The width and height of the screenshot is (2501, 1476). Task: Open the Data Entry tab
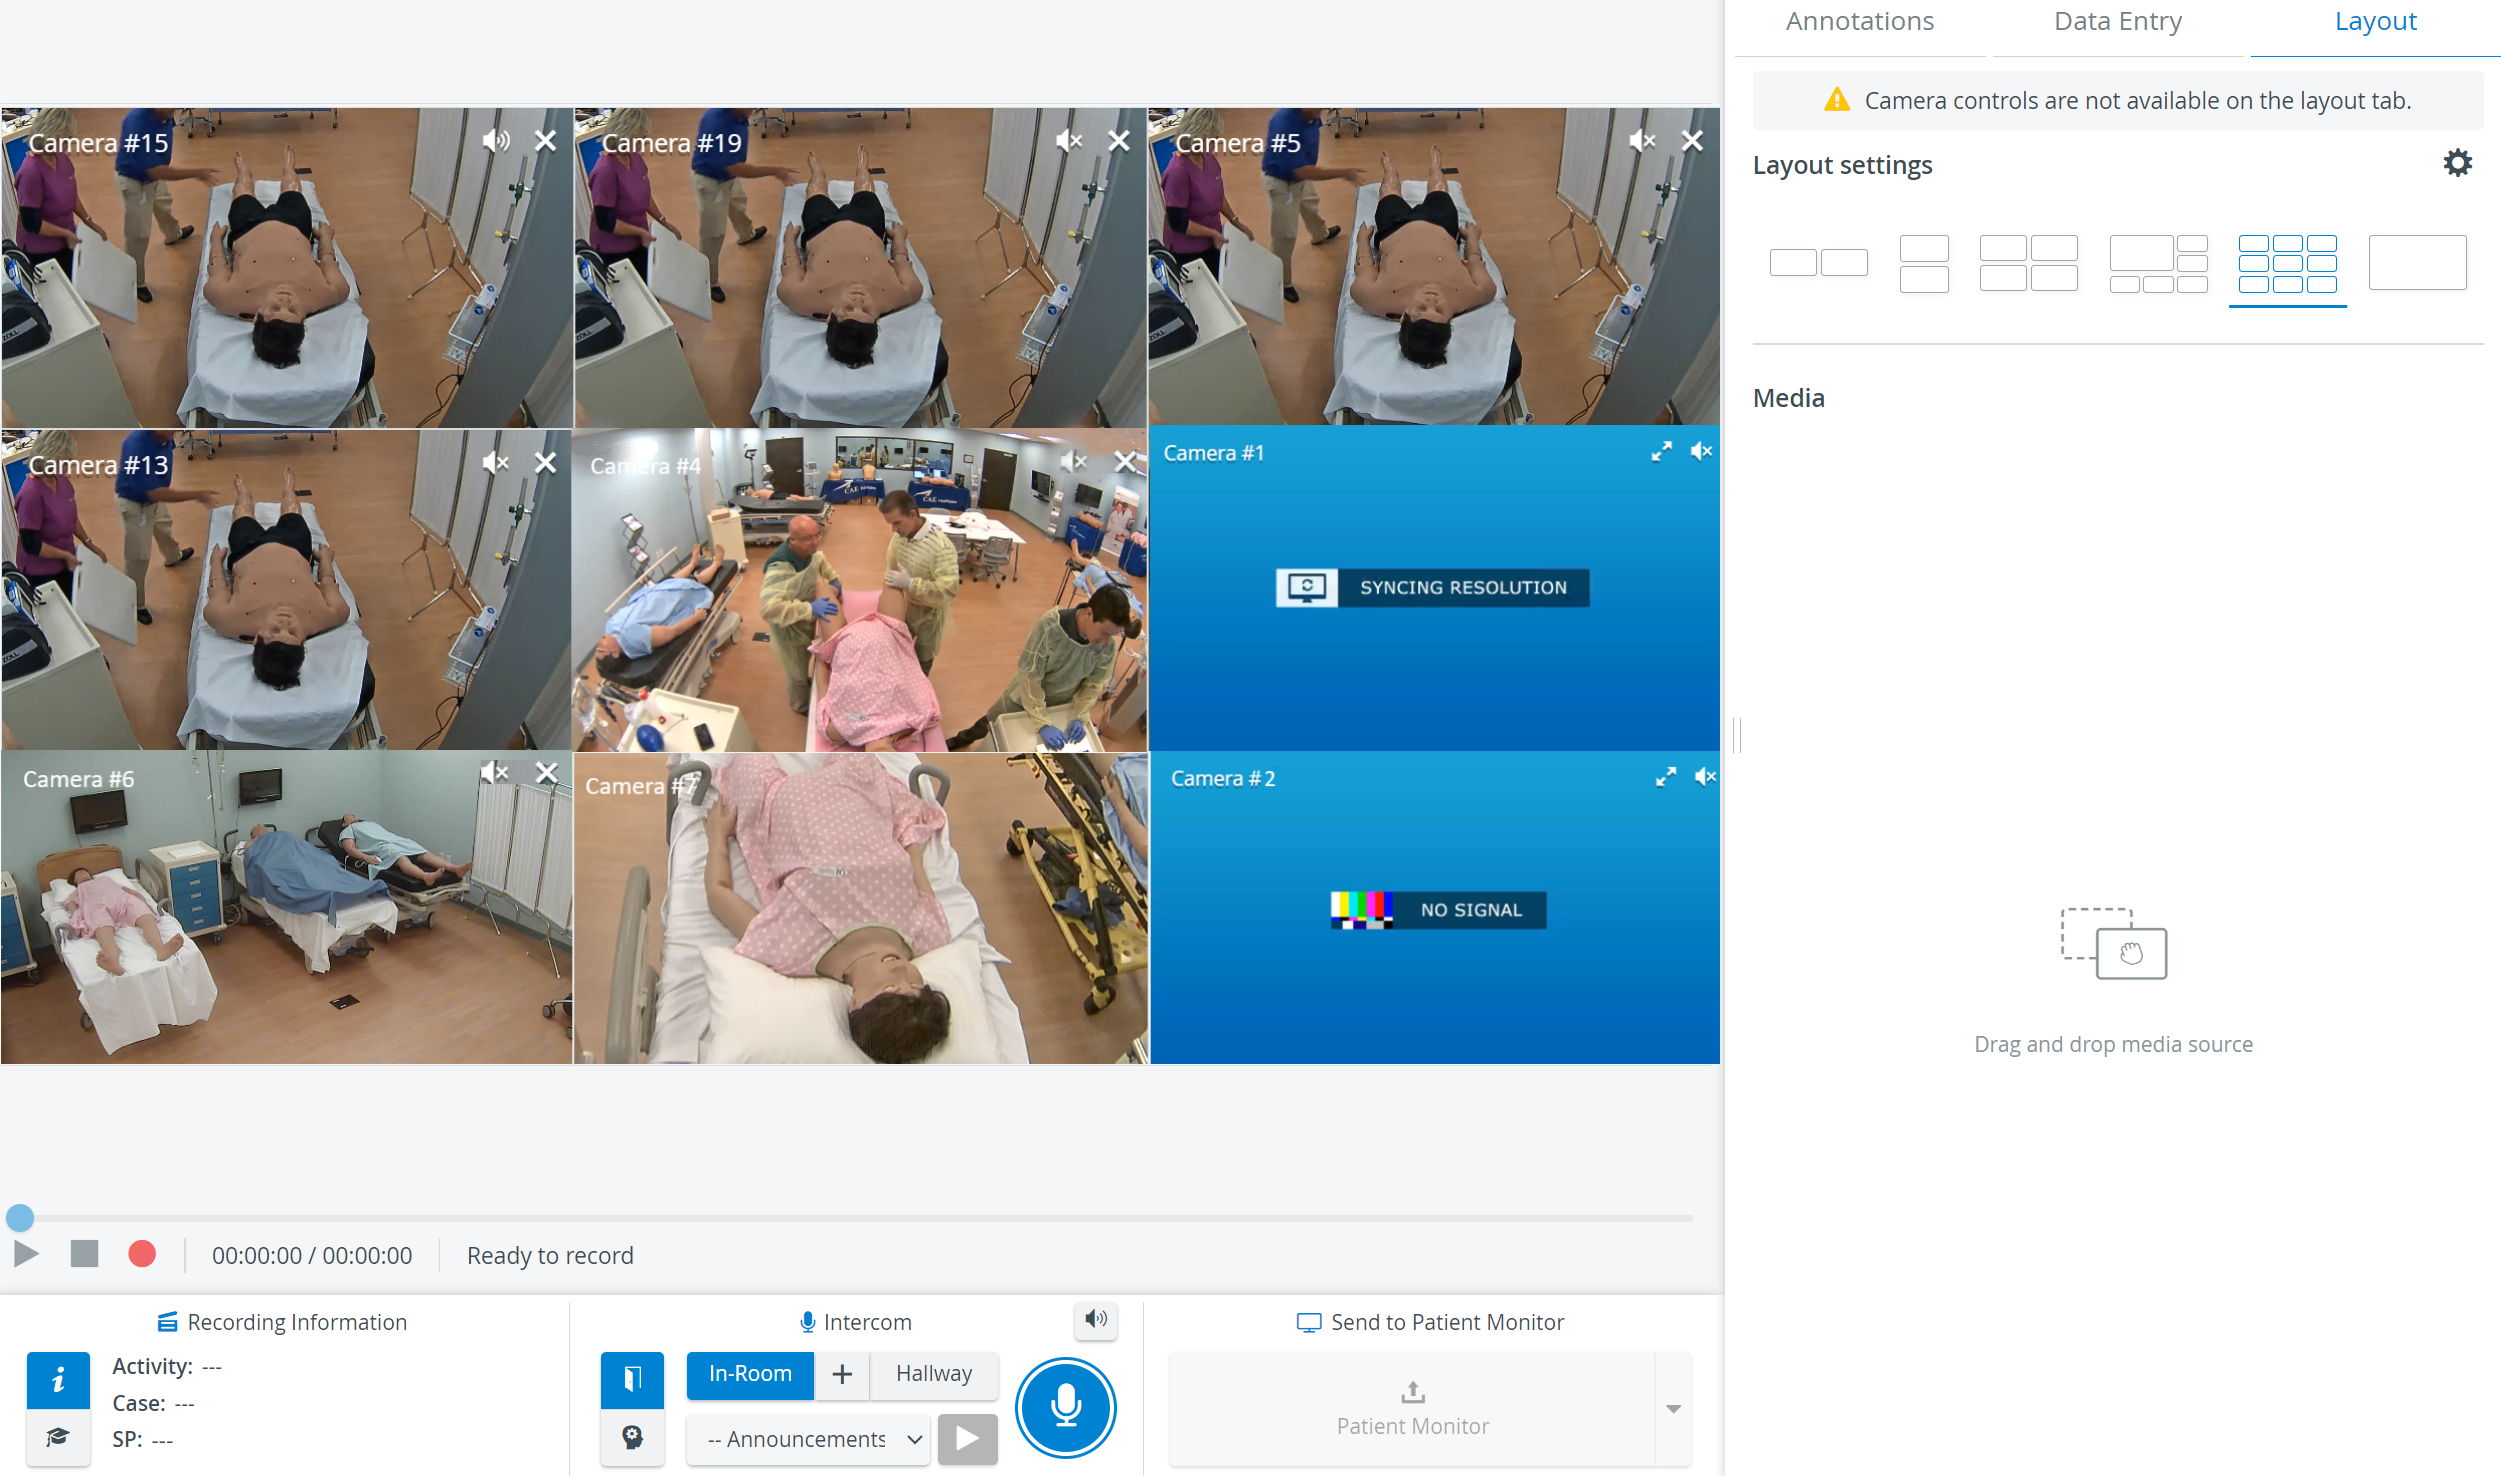pos(2117,22)
